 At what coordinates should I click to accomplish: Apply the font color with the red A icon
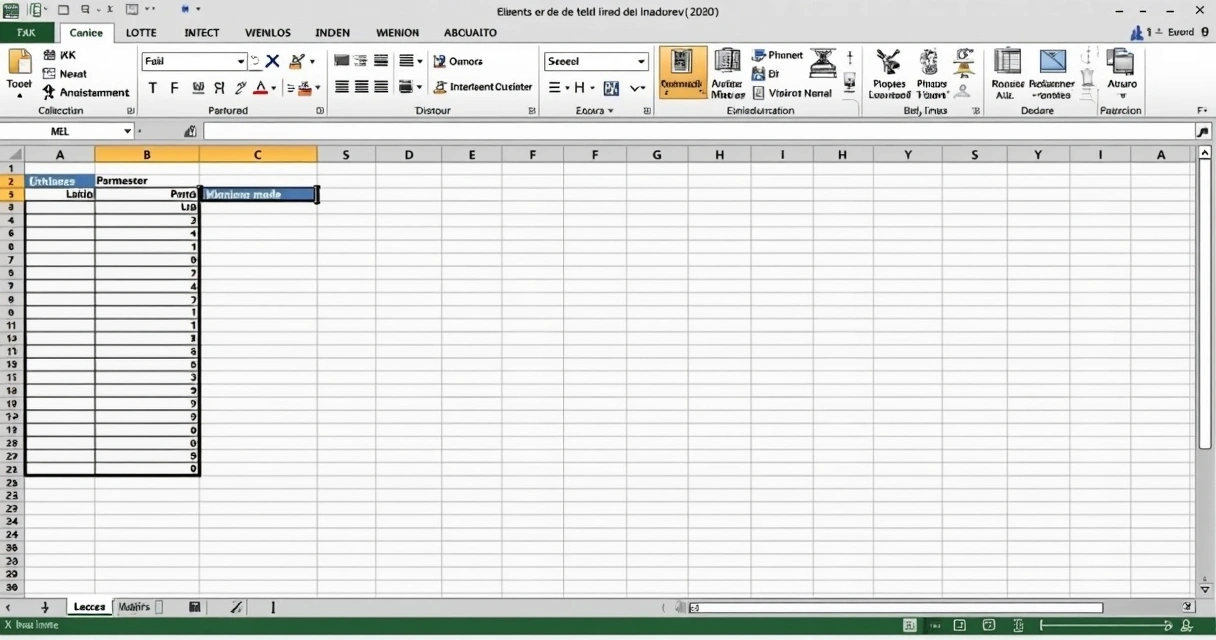262,88
